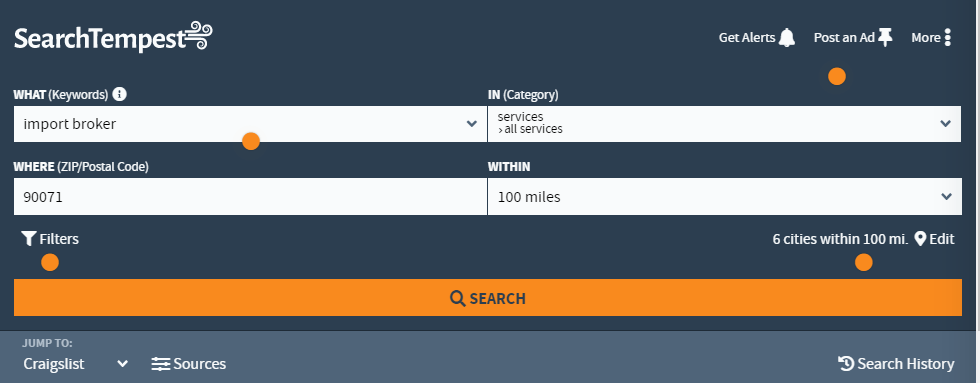The width and height of the screenshot is (980, 383).
Task: Click the keywords info icon
Action: (119, 94)
